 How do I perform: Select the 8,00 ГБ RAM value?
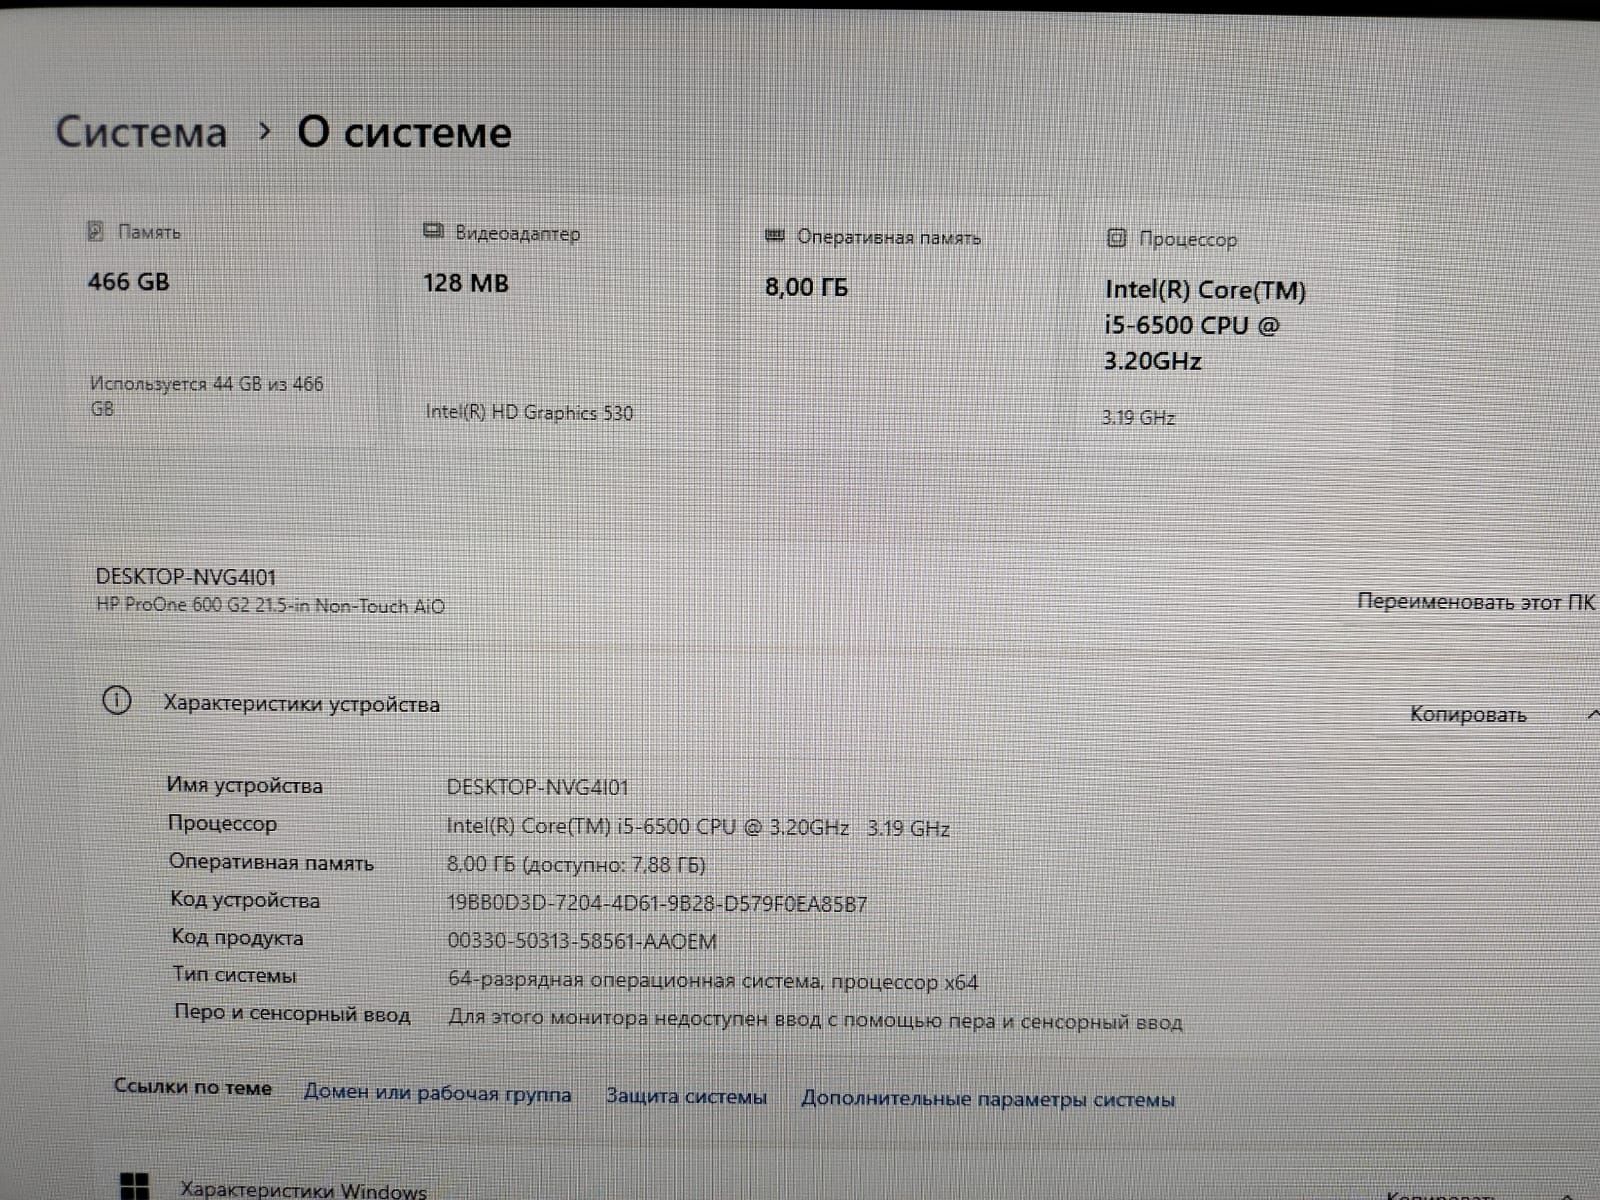tap(806, 288)
